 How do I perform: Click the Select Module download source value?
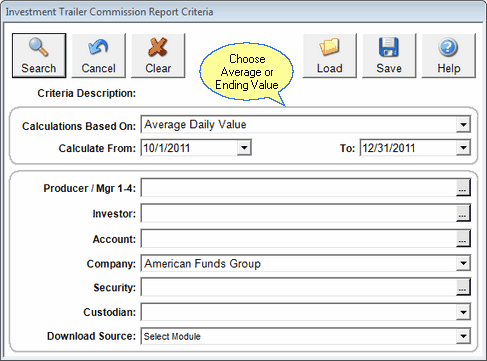click(172, 336)
